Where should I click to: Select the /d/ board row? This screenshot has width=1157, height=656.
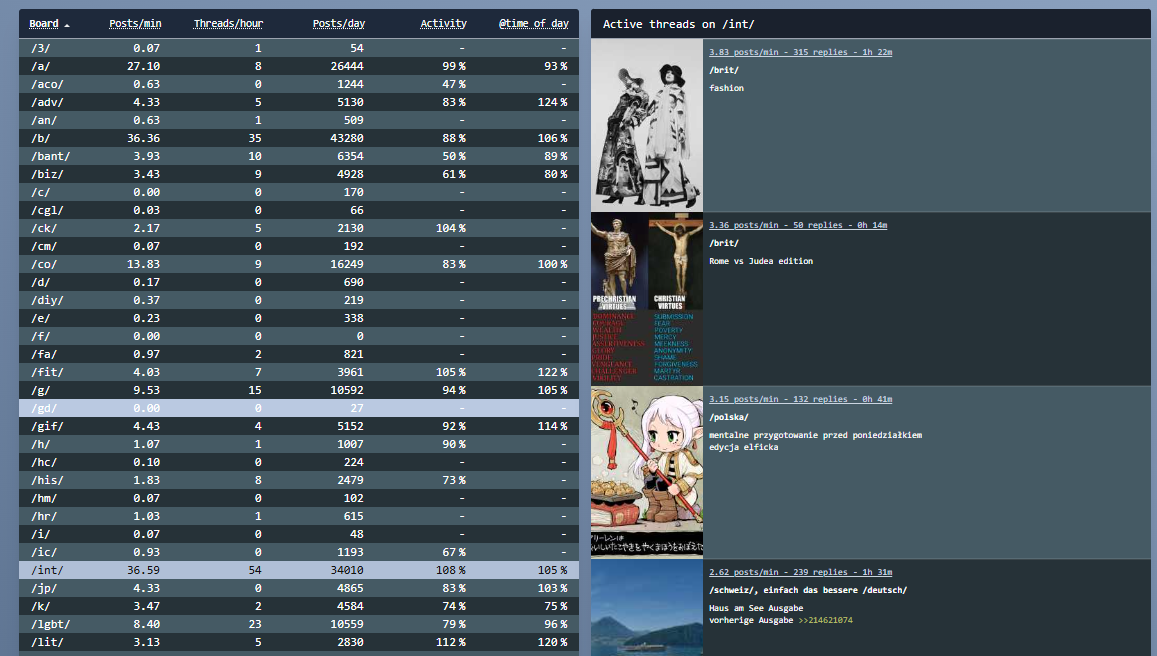pyautogui.click(x=299, y=282)
